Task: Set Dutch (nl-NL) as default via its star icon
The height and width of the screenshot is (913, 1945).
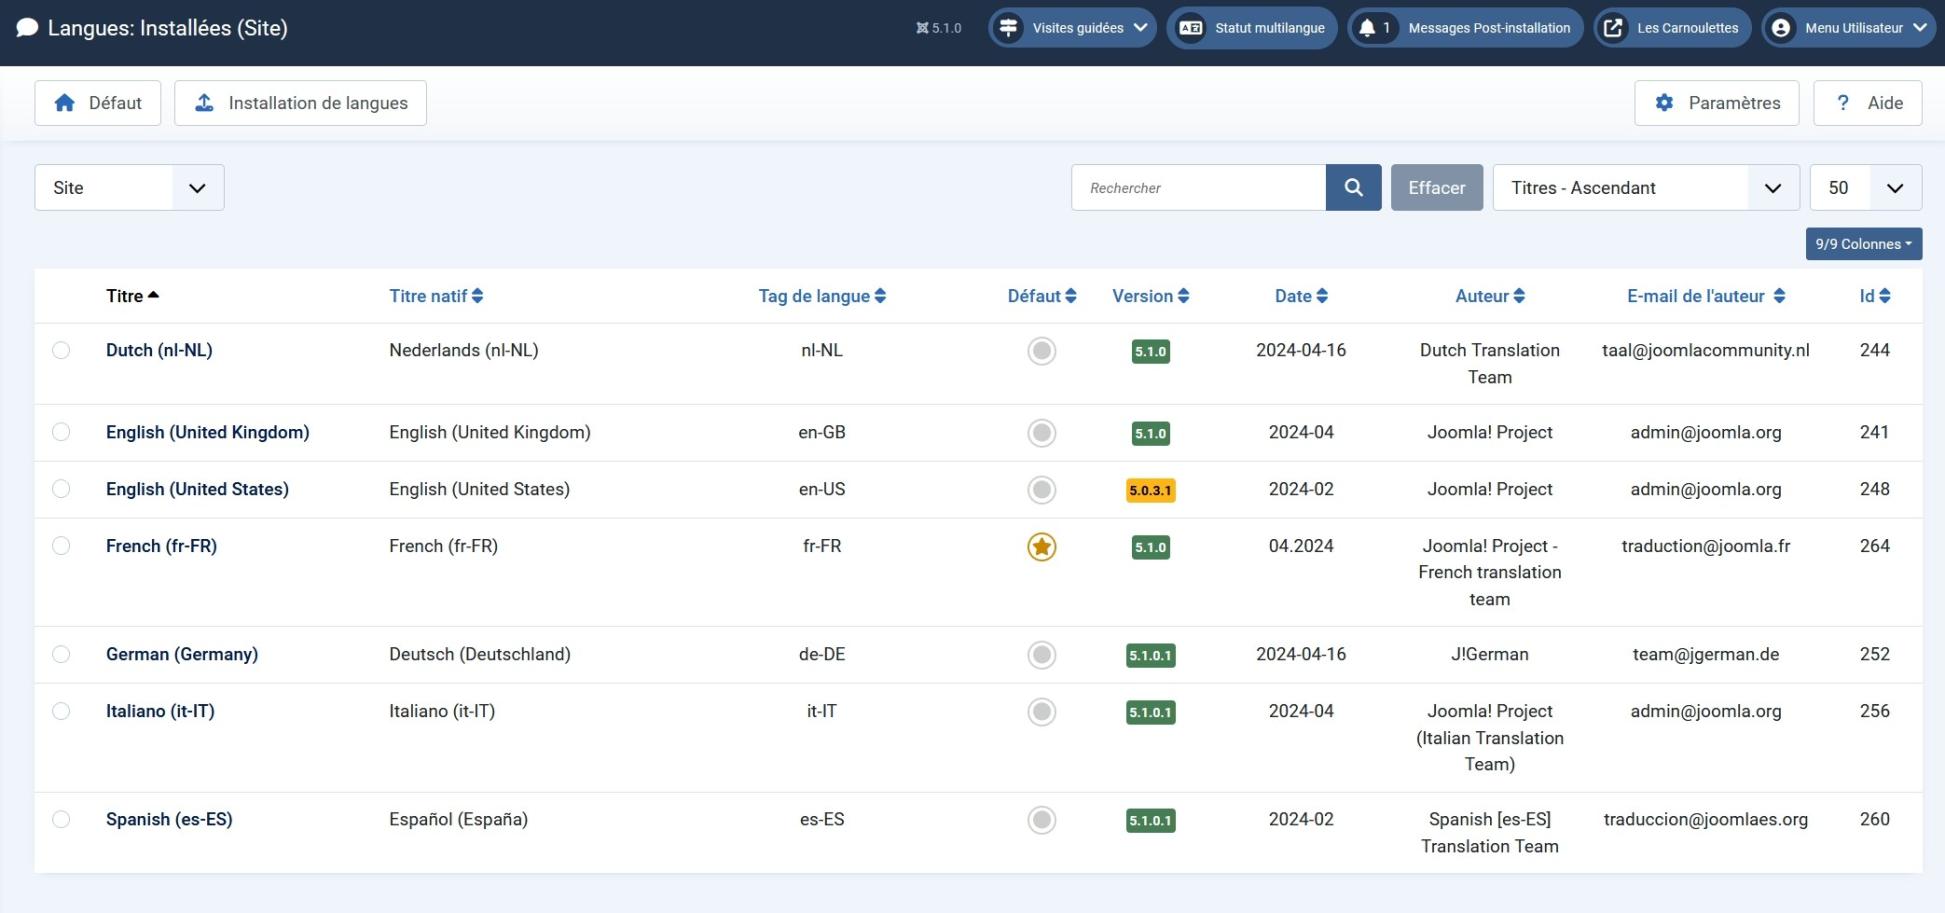Action: coord(1041,351)
